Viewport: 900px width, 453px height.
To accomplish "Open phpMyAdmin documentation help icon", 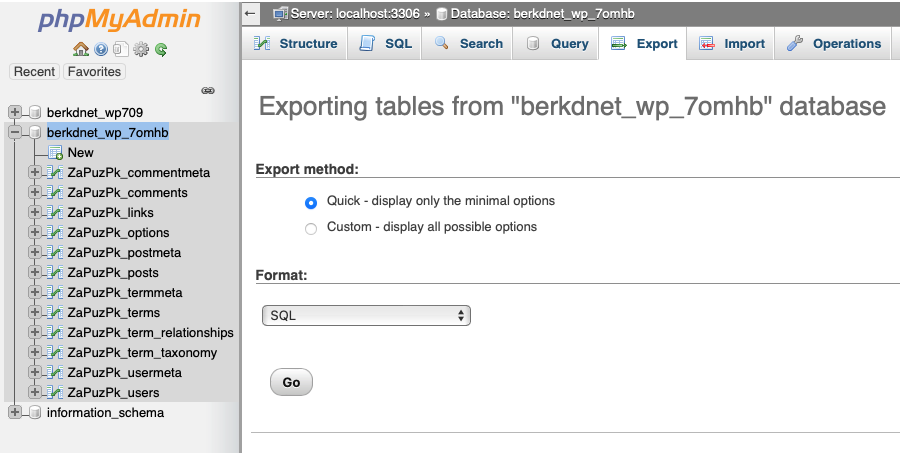I will 101,49.
